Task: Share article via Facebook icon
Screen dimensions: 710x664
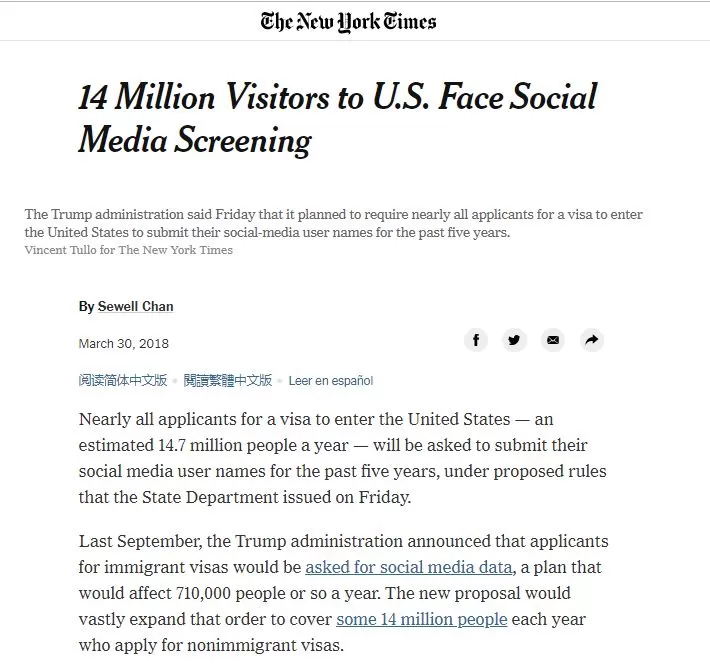Action: click(475, 340)
